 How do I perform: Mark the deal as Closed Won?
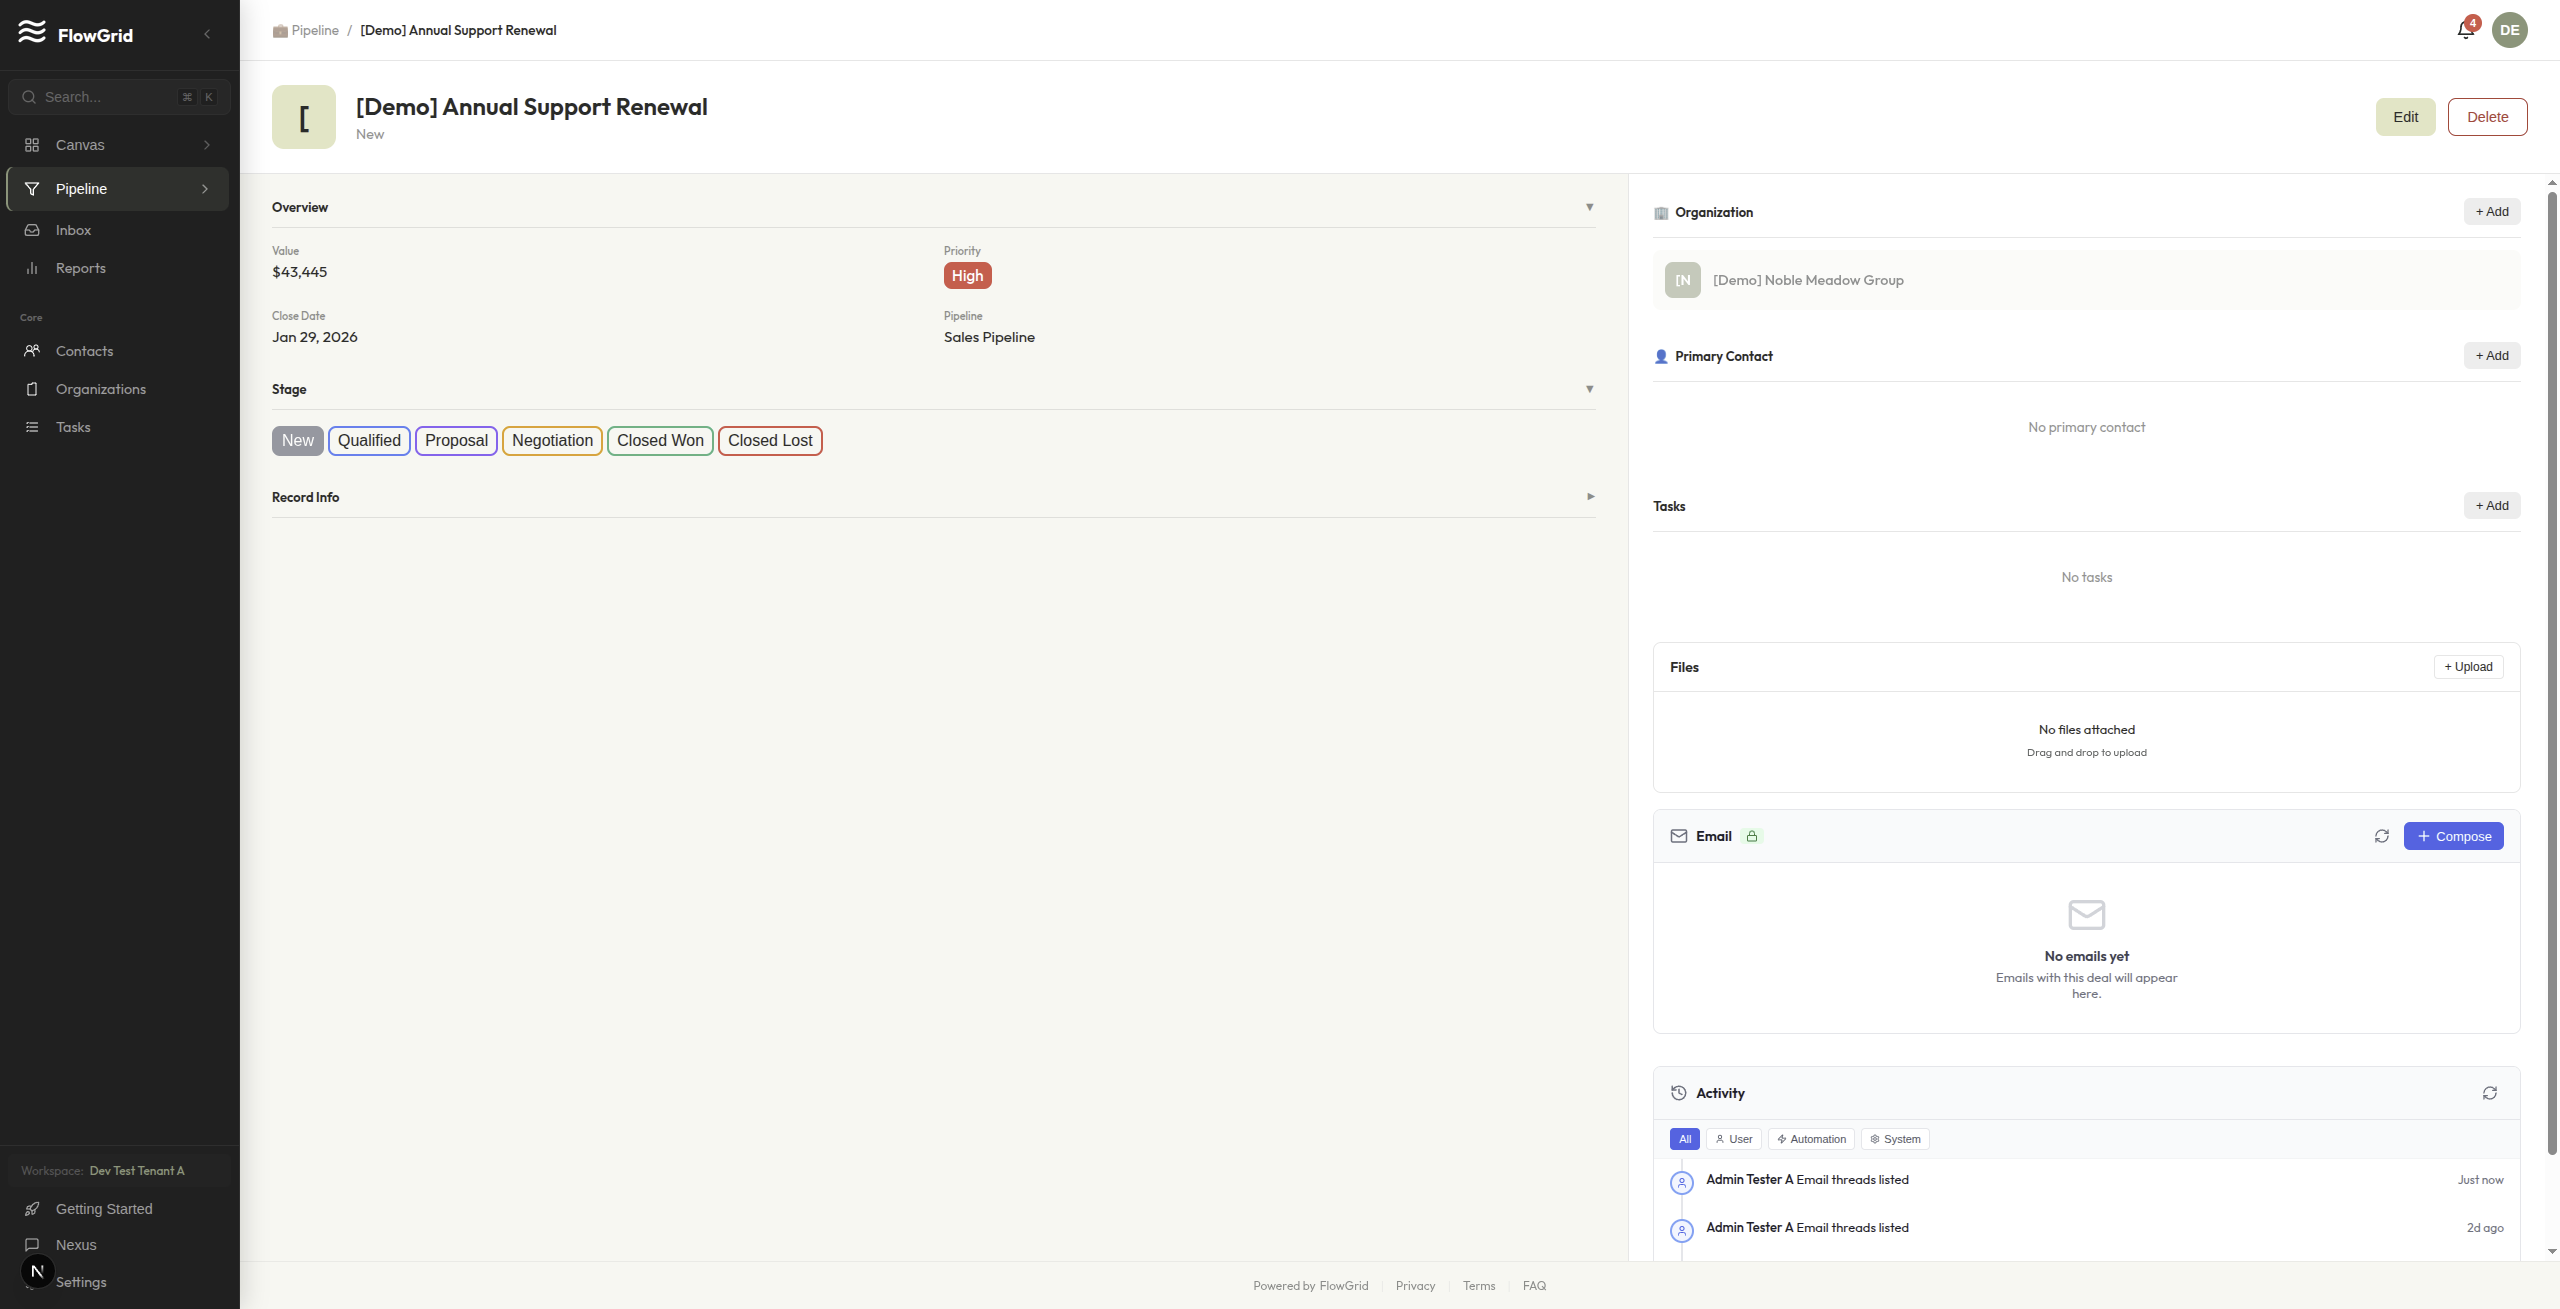click(x=660, y=441)
